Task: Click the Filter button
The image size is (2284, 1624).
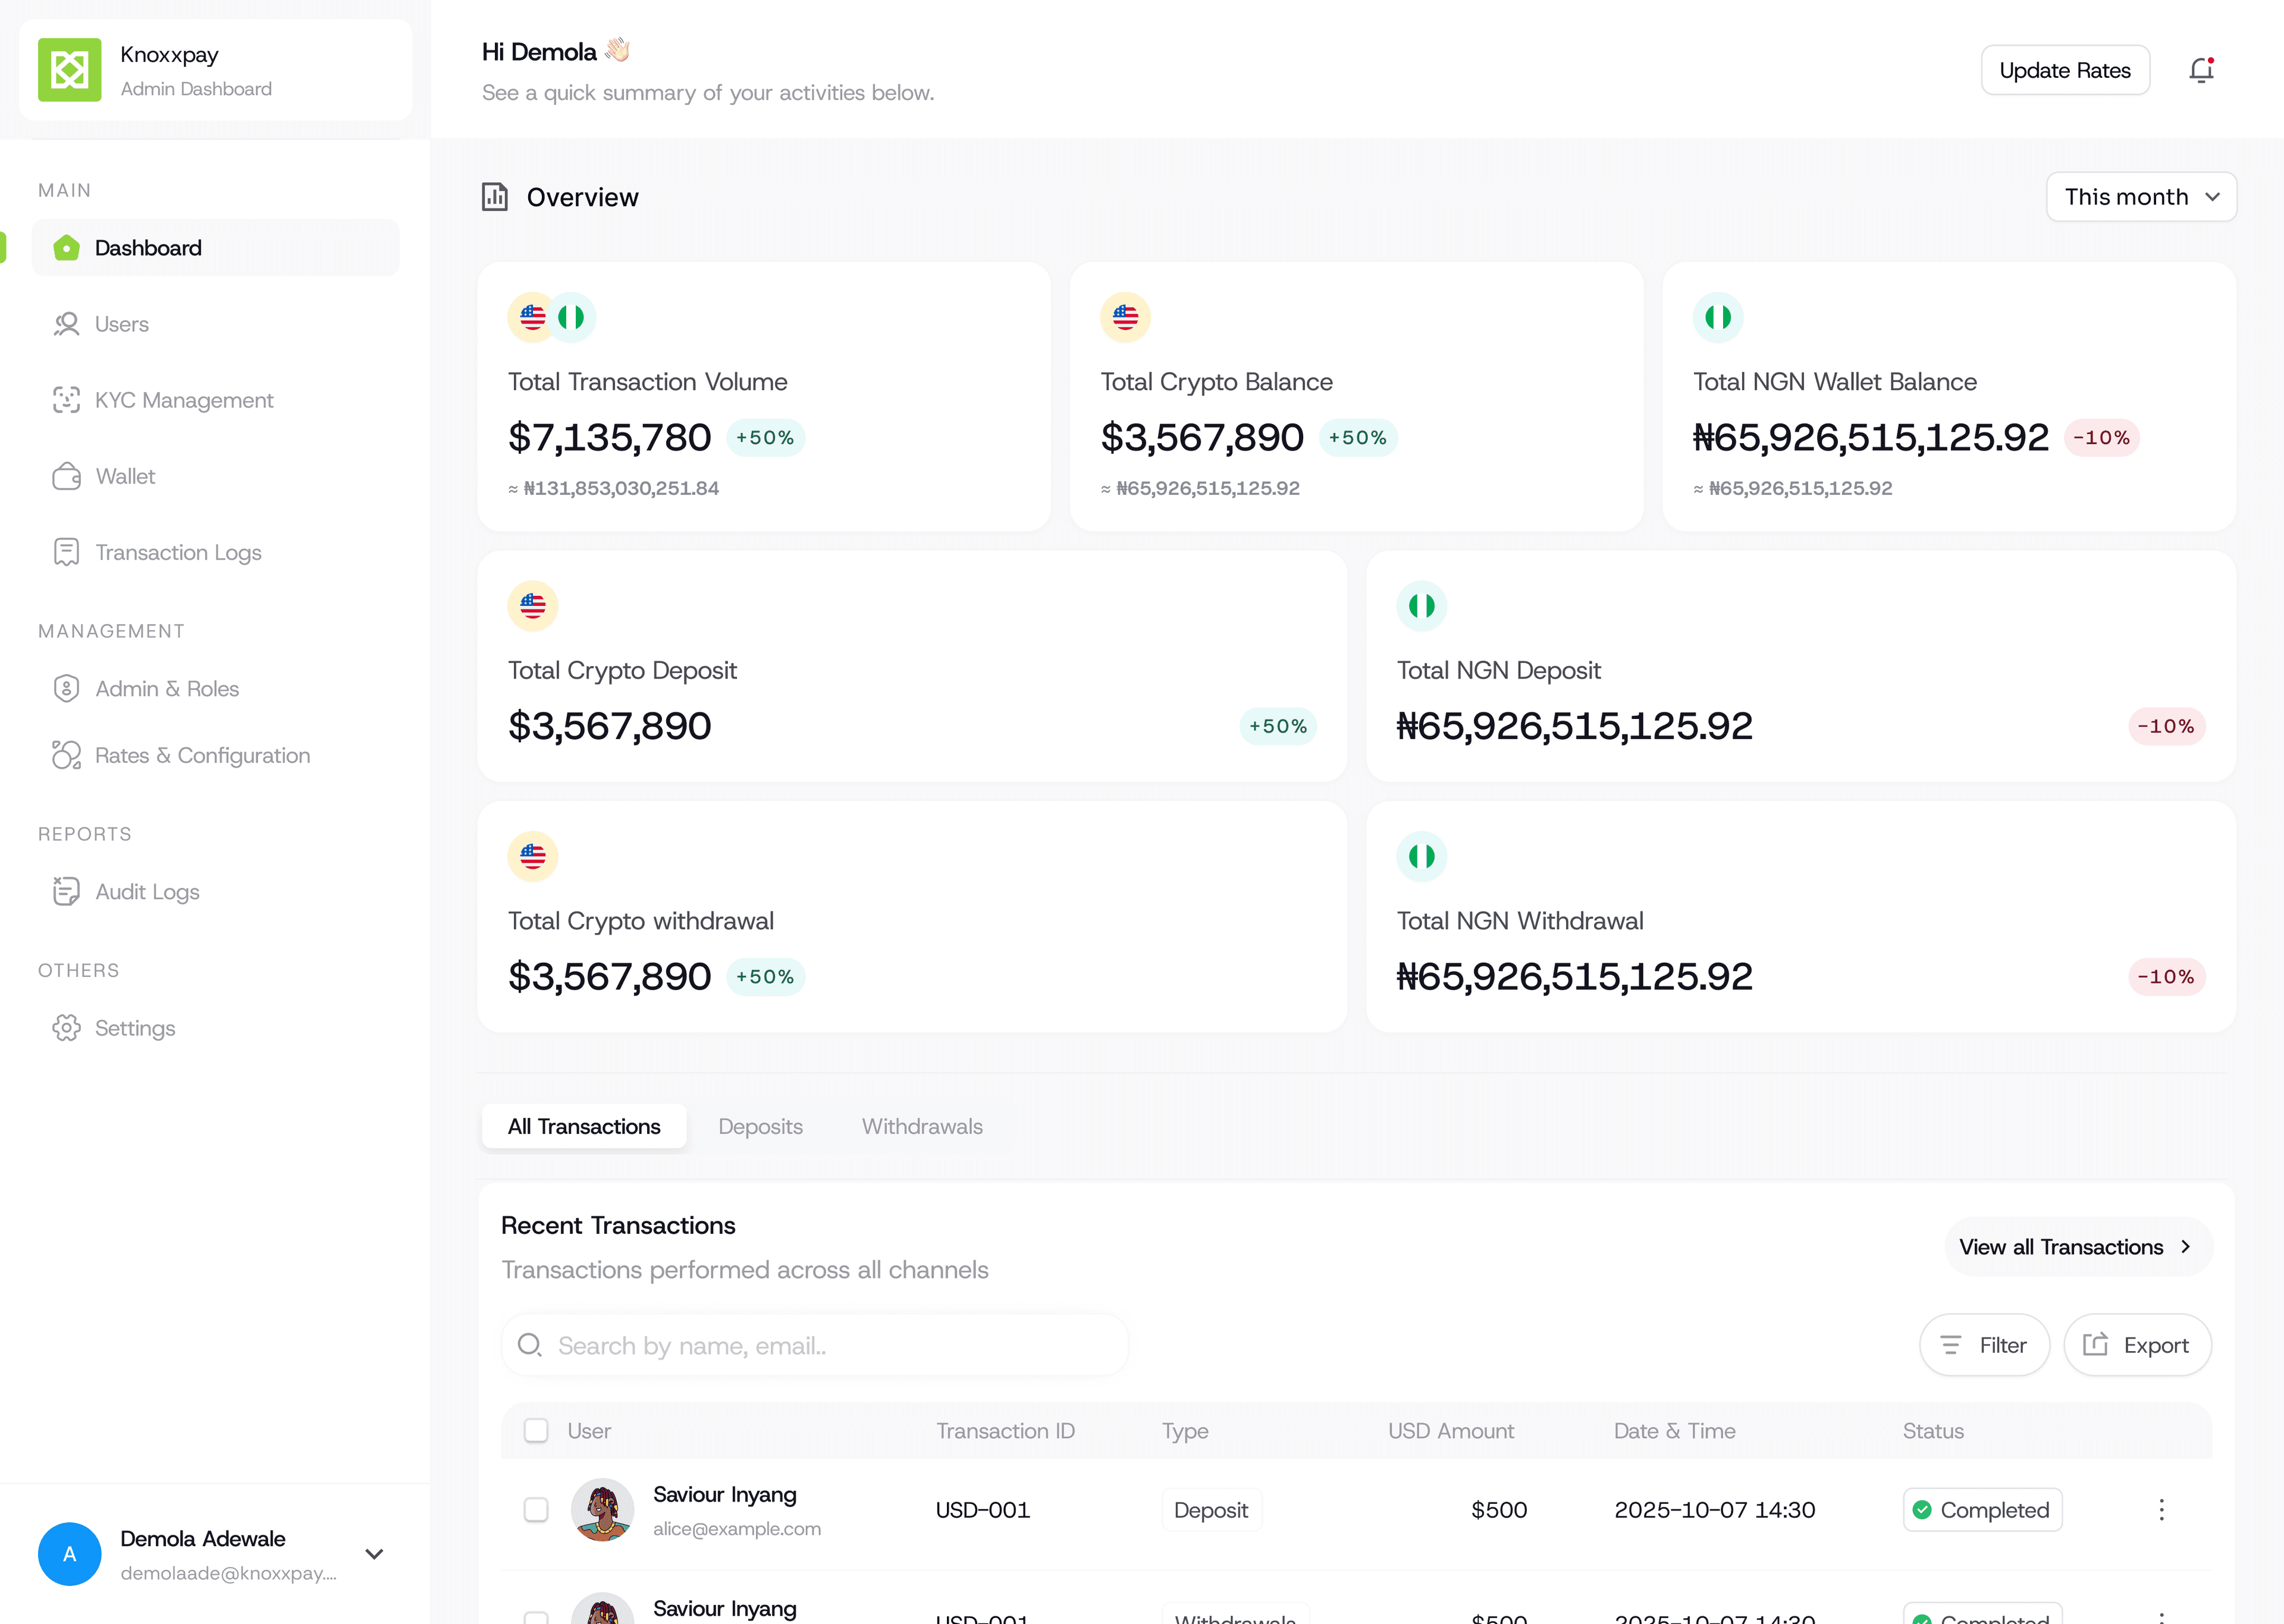Action: click(x=1984, y=1345)
